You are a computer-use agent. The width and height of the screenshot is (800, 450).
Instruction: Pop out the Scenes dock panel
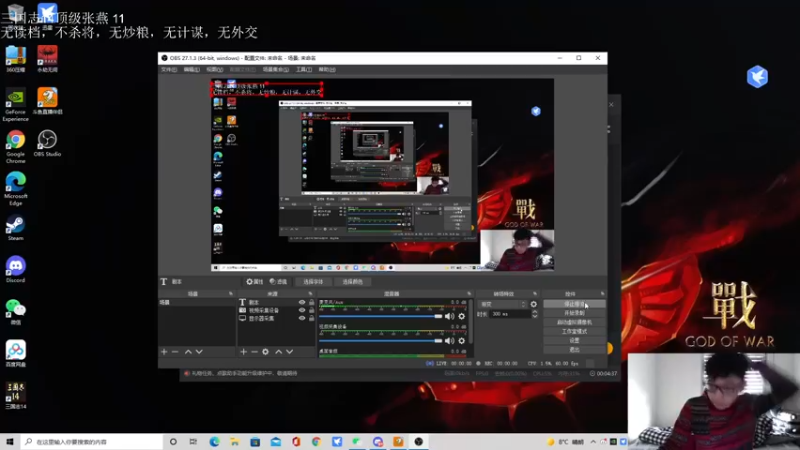(x=231, y=294)
